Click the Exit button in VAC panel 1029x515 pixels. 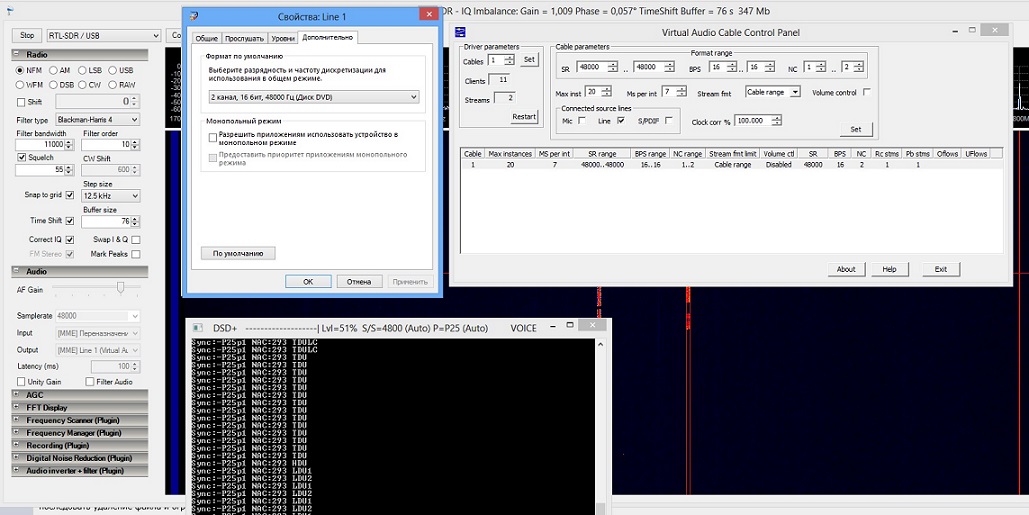point(940,269)
